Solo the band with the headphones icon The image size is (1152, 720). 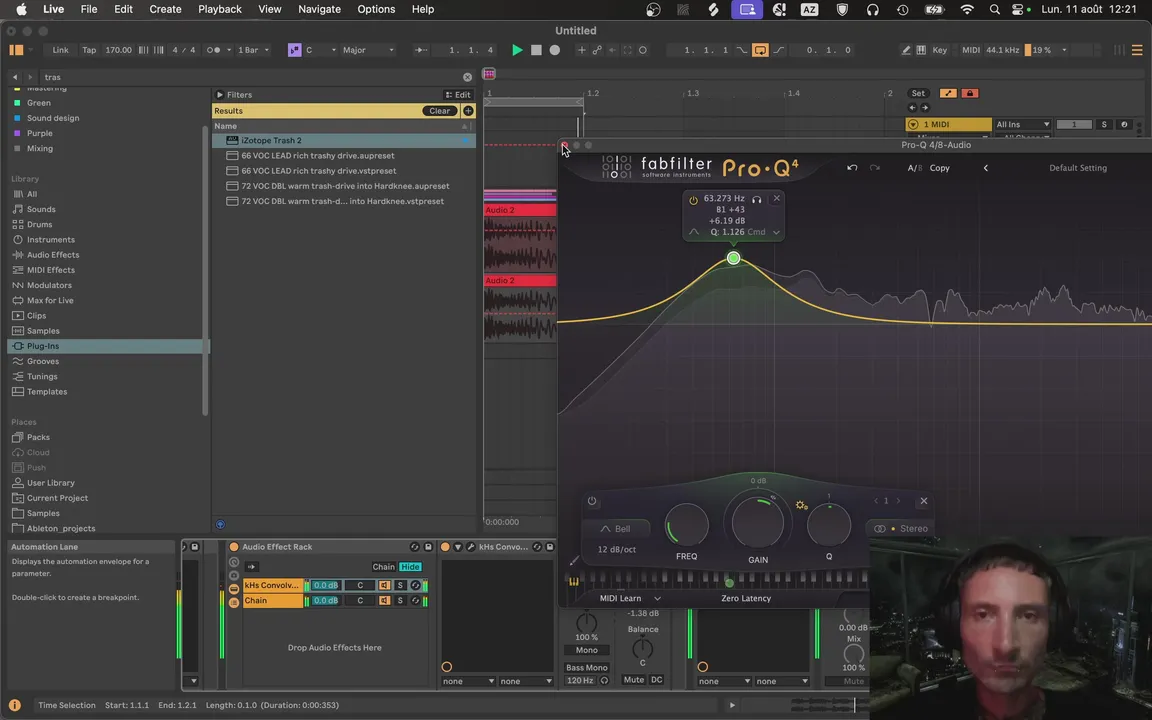pos(756,199)
